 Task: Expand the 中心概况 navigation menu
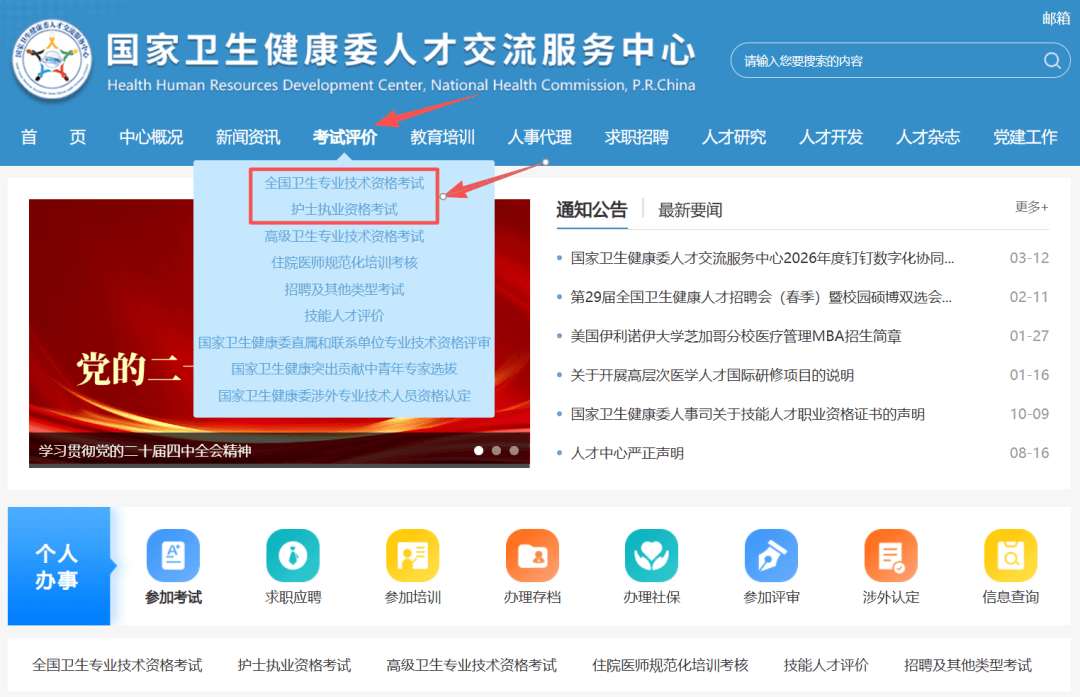151,137
